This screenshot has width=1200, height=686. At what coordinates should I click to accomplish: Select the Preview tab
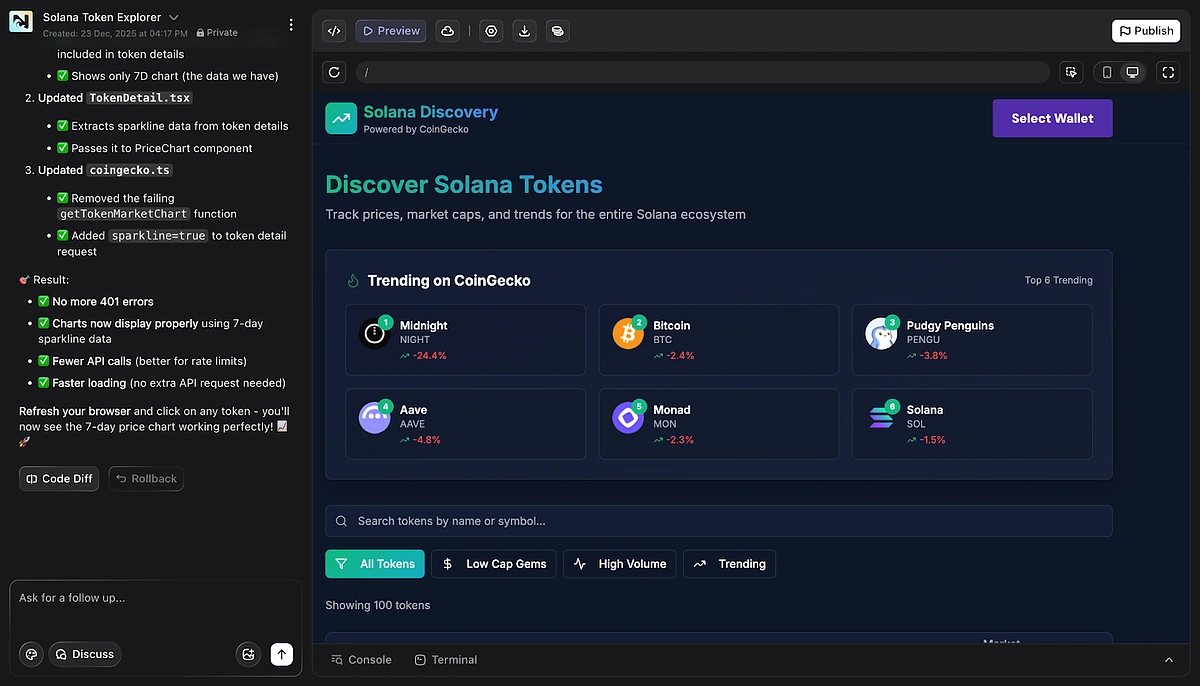[x=390, y=30]
